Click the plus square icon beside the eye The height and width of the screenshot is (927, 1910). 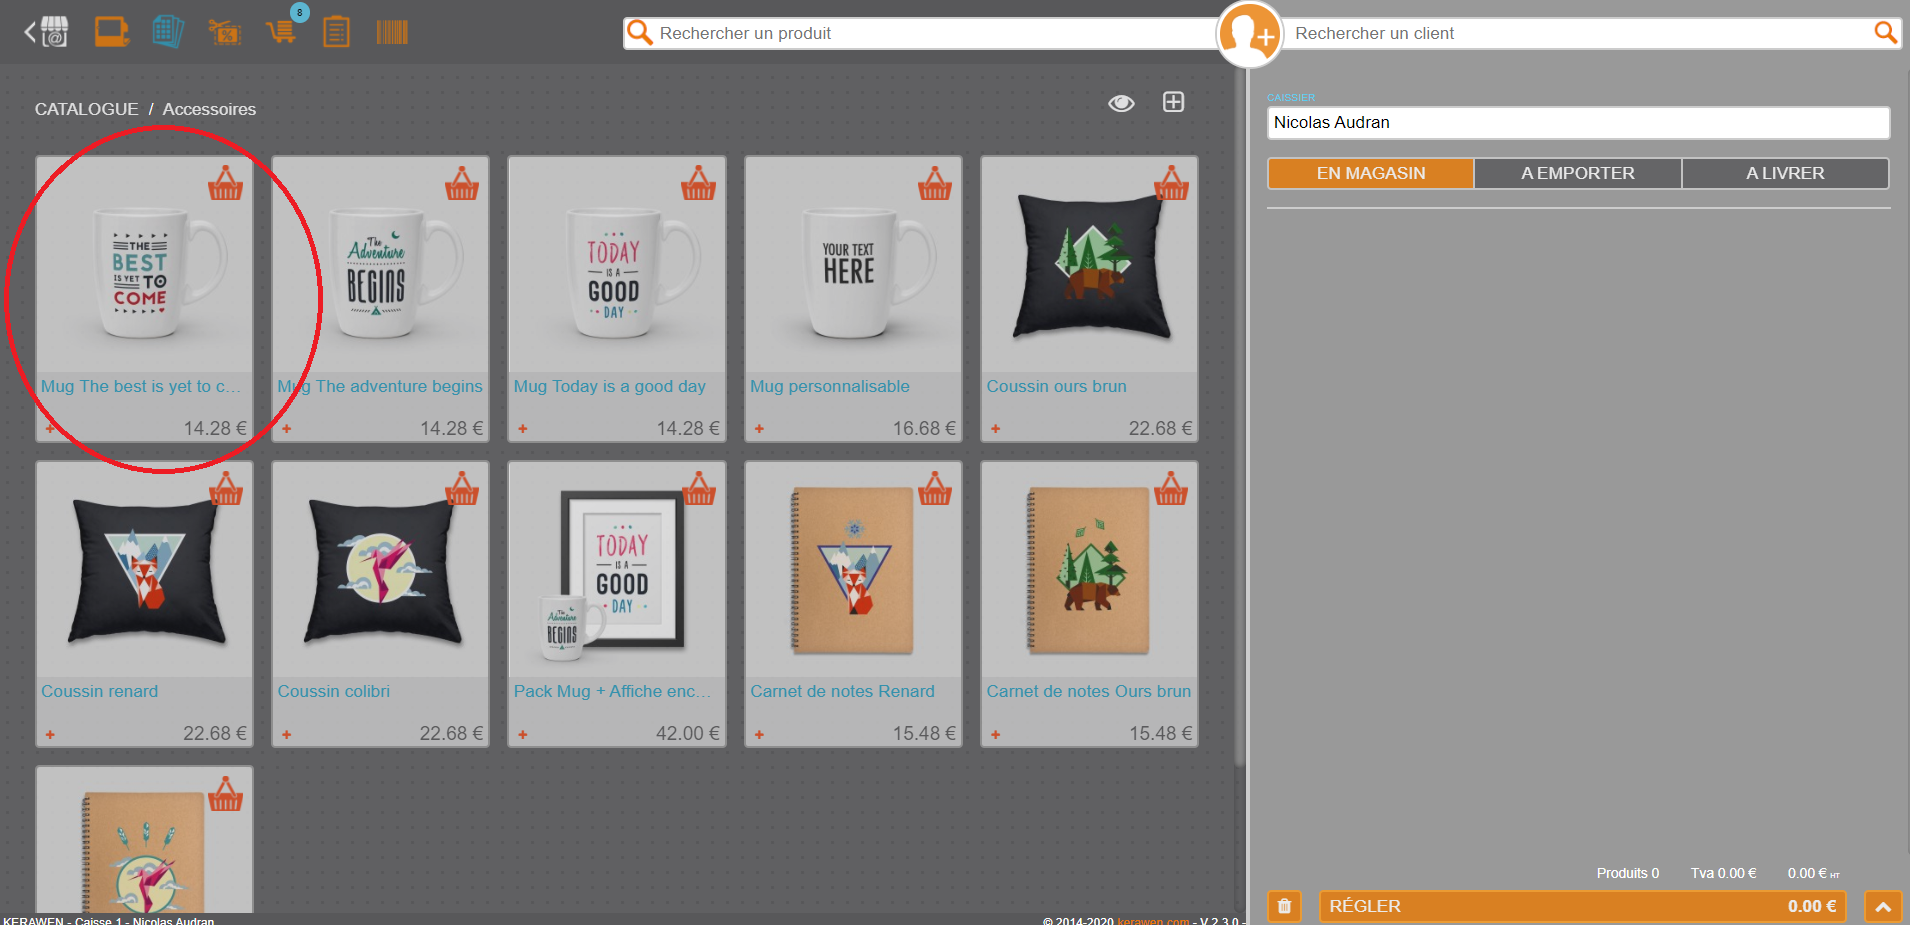(1174, 102)
